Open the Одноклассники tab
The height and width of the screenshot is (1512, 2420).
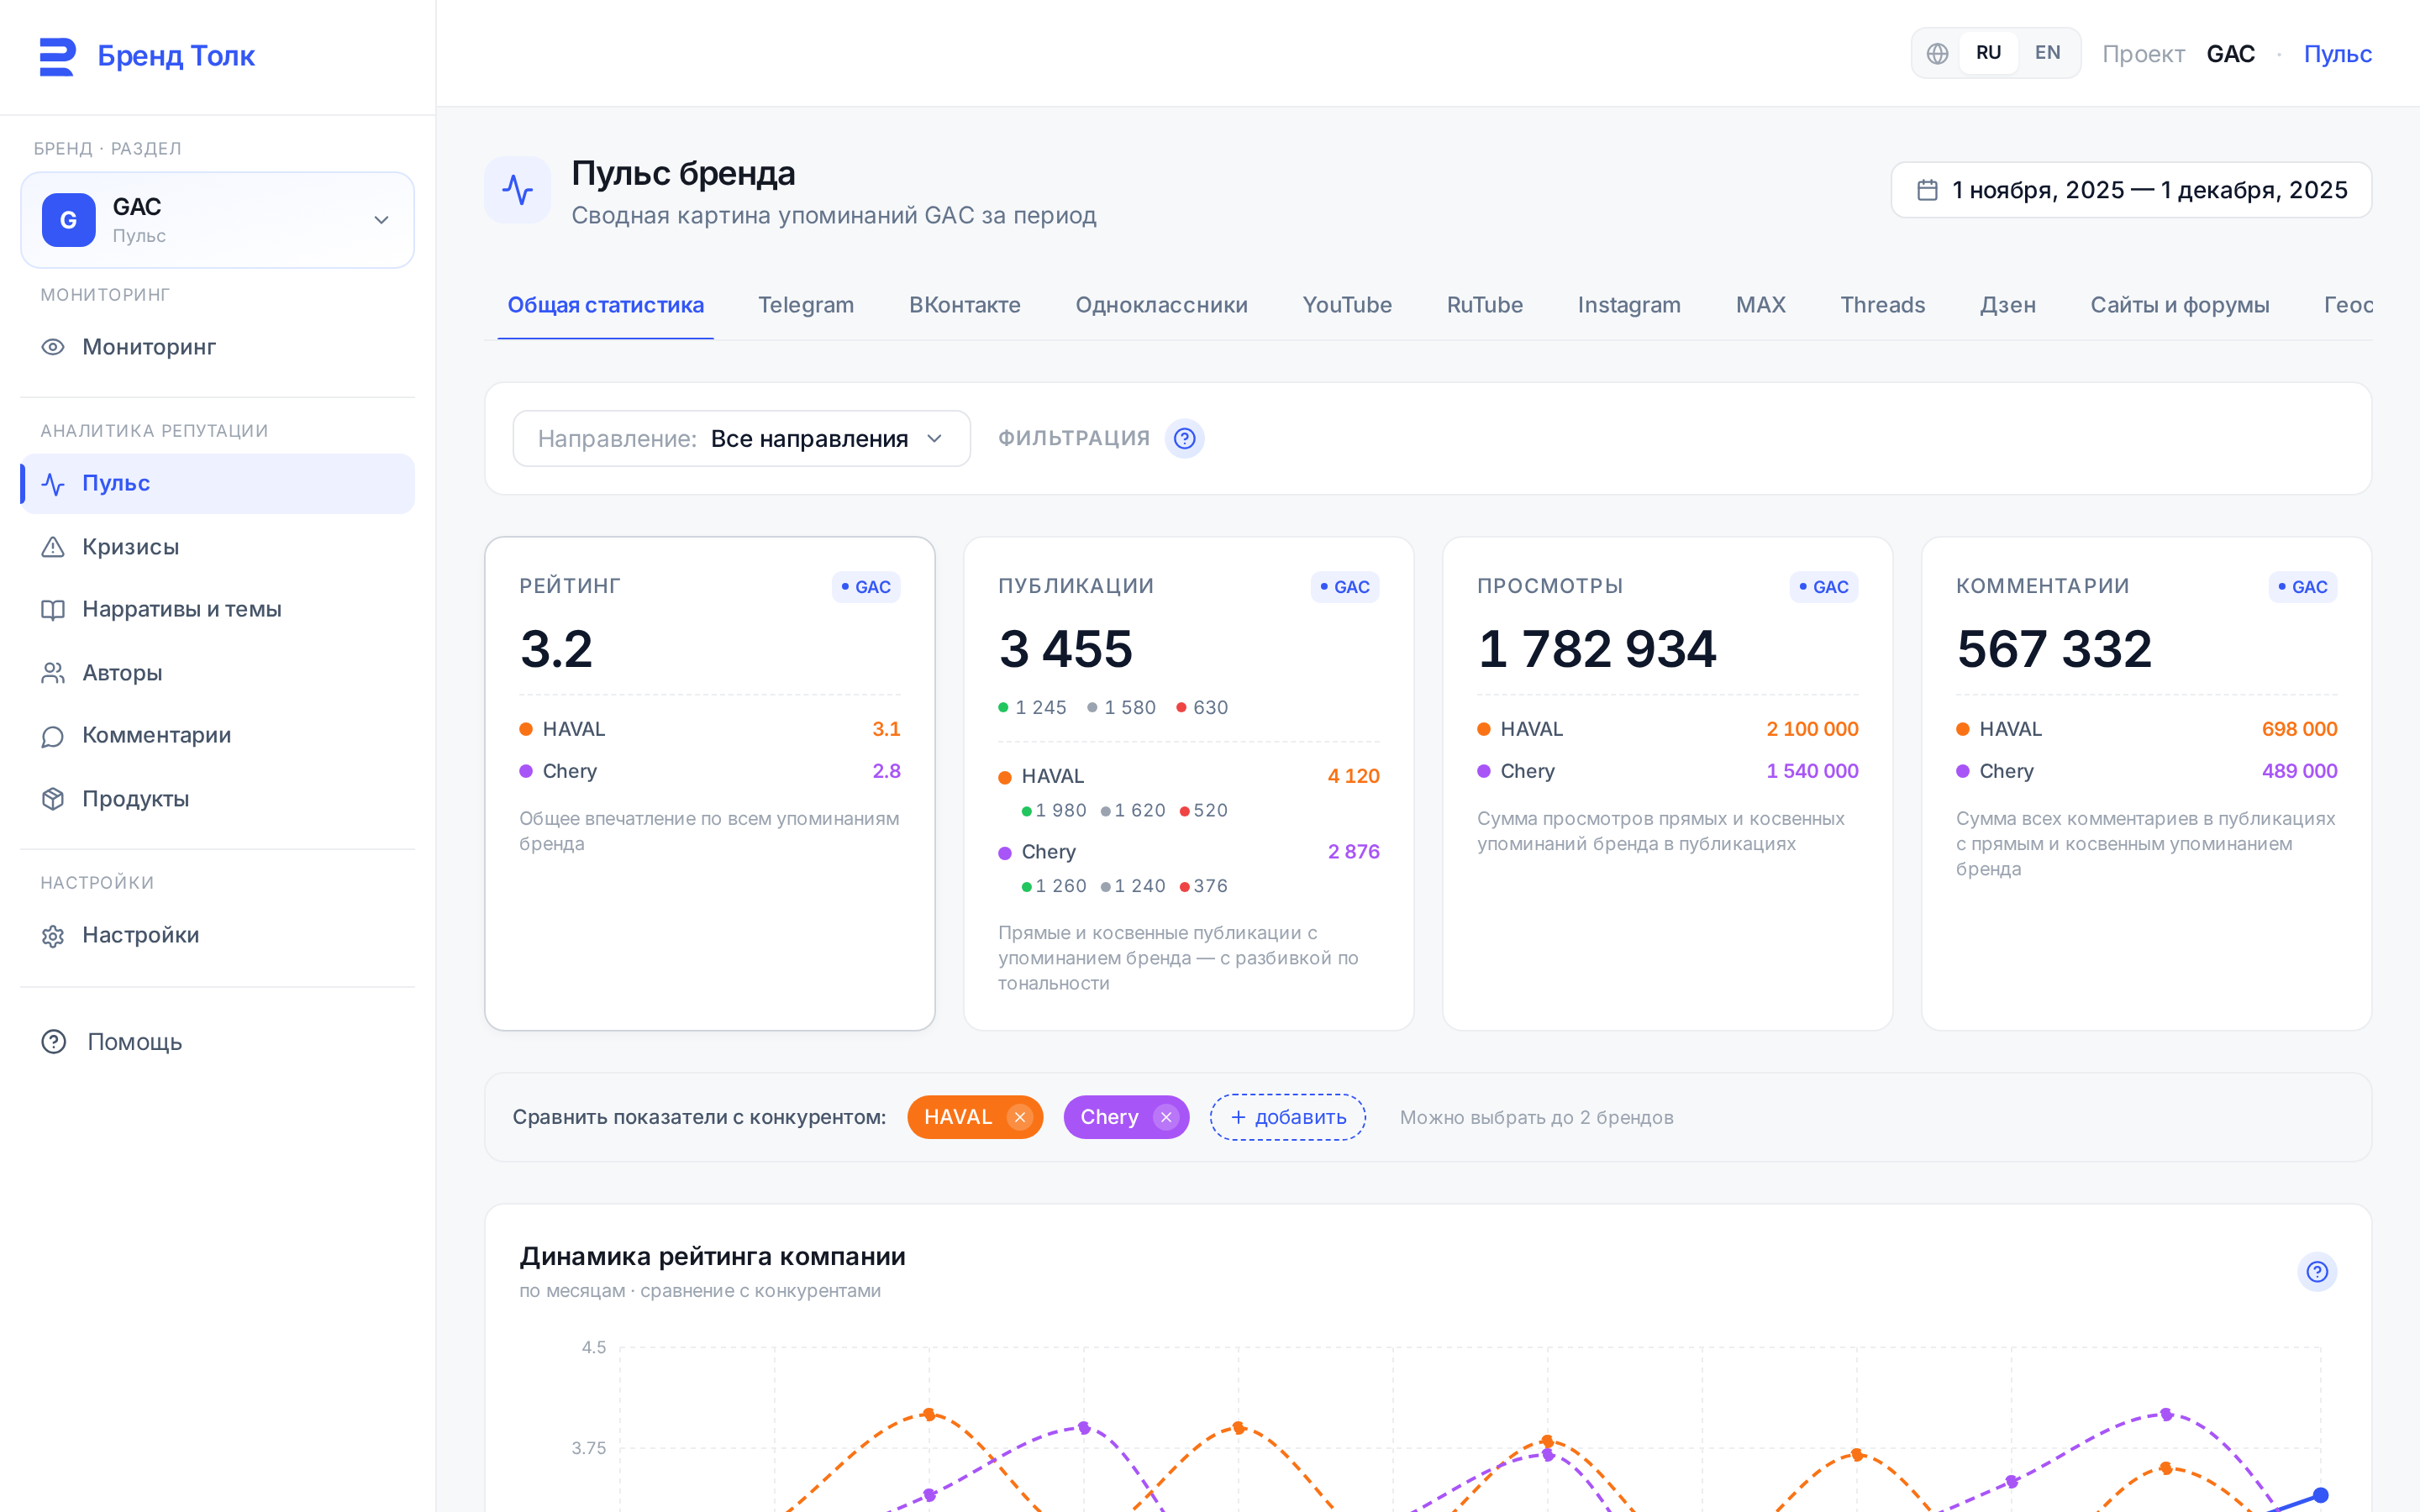click(x=1161, y=305)
